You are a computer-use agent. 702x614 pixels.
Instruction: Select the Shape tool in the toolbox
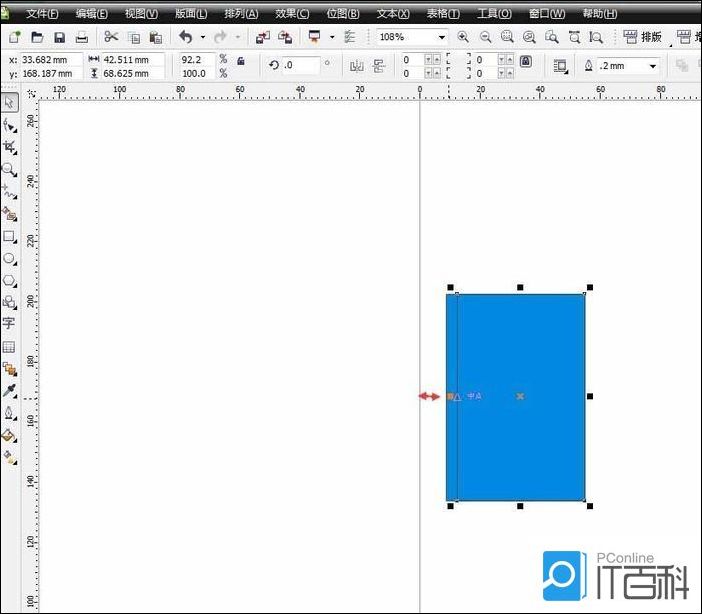[9, 125]
